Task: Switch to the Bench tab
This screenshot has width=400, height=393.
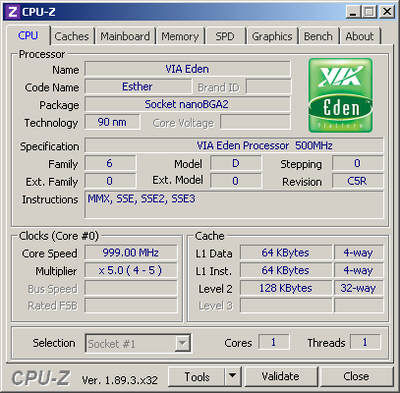Action: (318, 36)
